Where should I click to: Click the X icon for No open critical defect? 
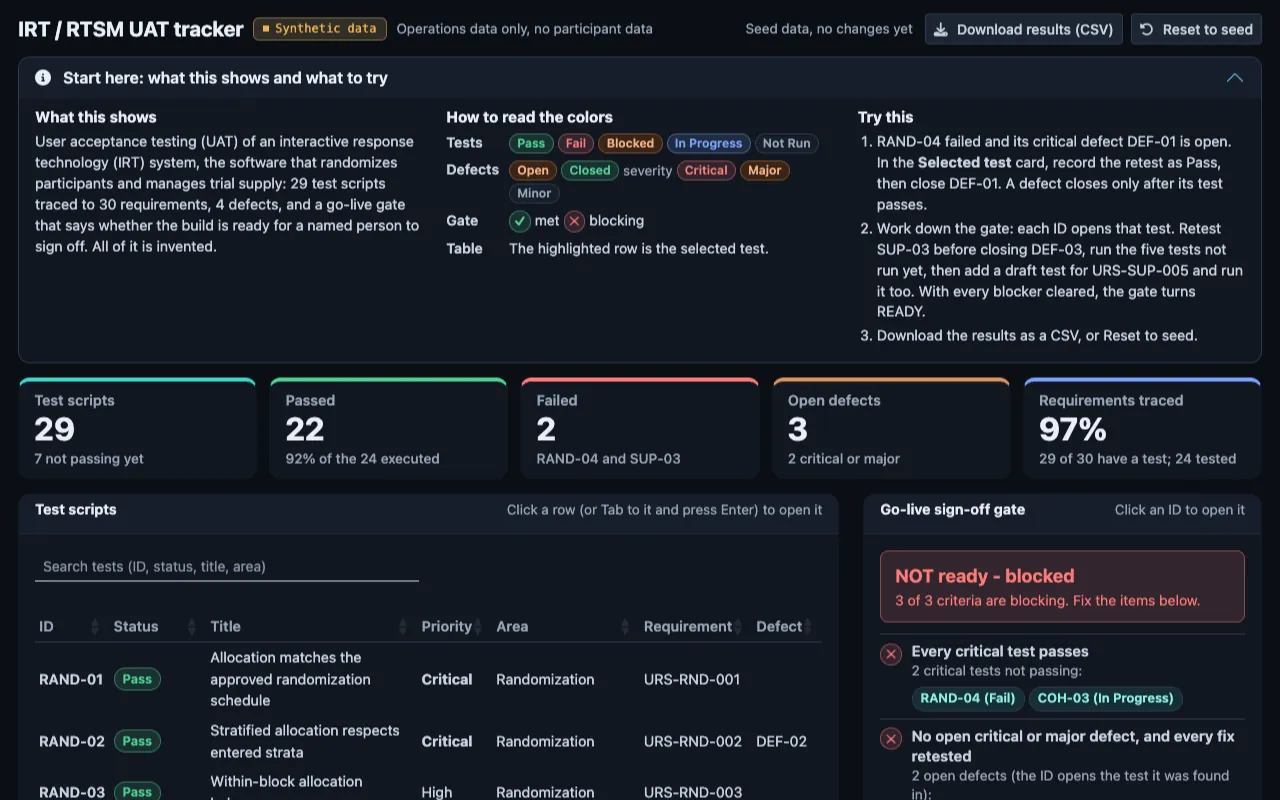pos(891,739)
